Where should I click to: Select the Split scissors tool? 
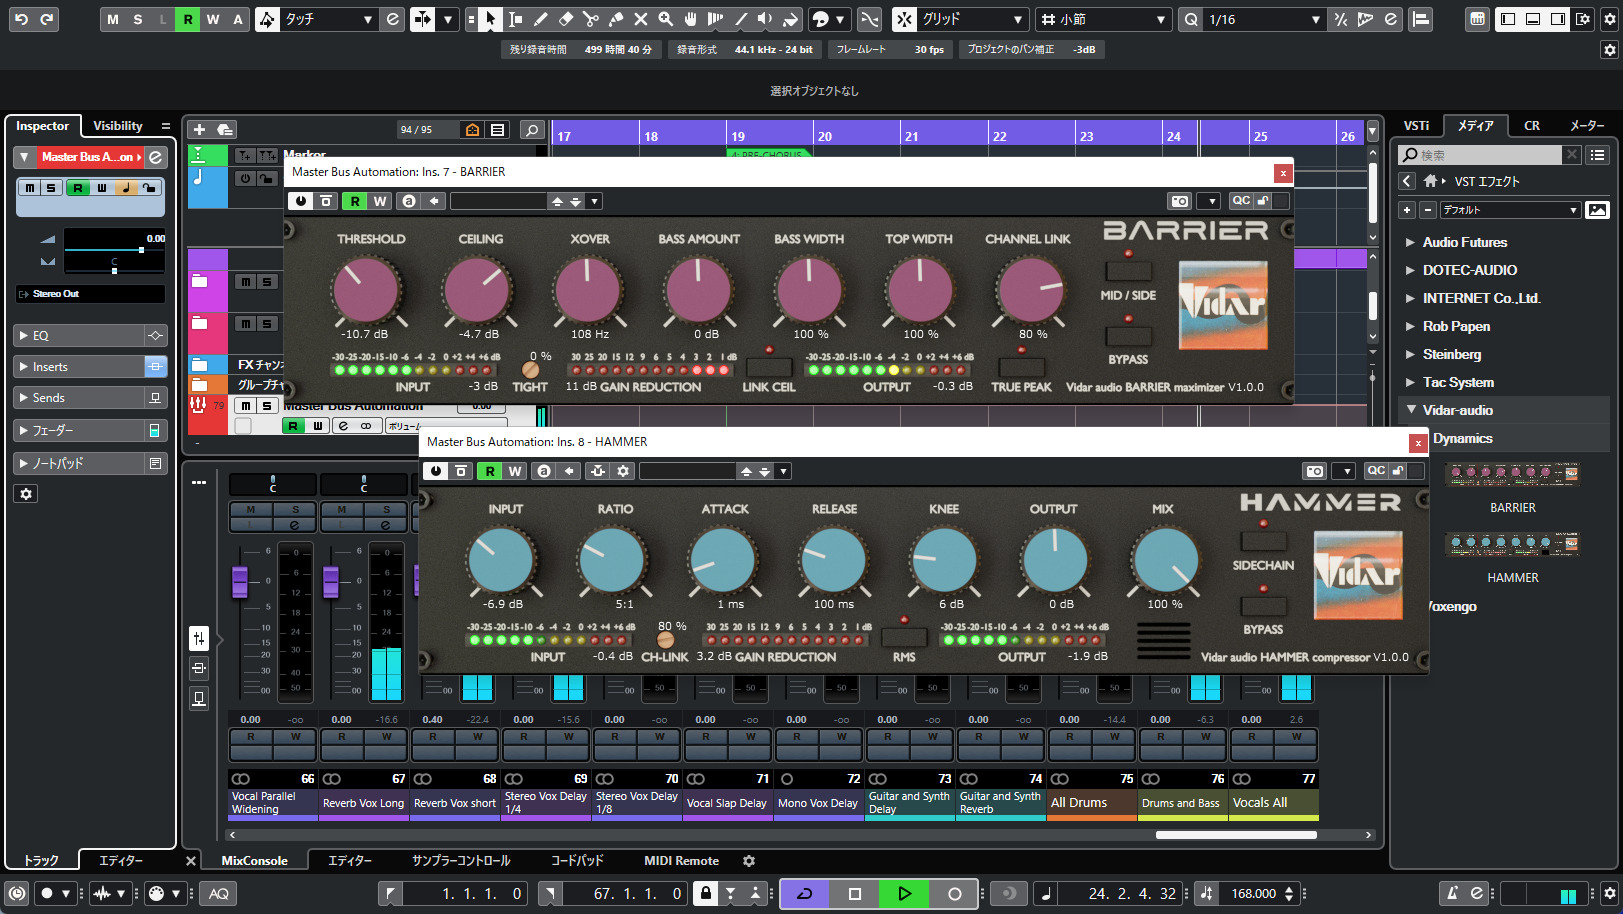coord(590,19)
